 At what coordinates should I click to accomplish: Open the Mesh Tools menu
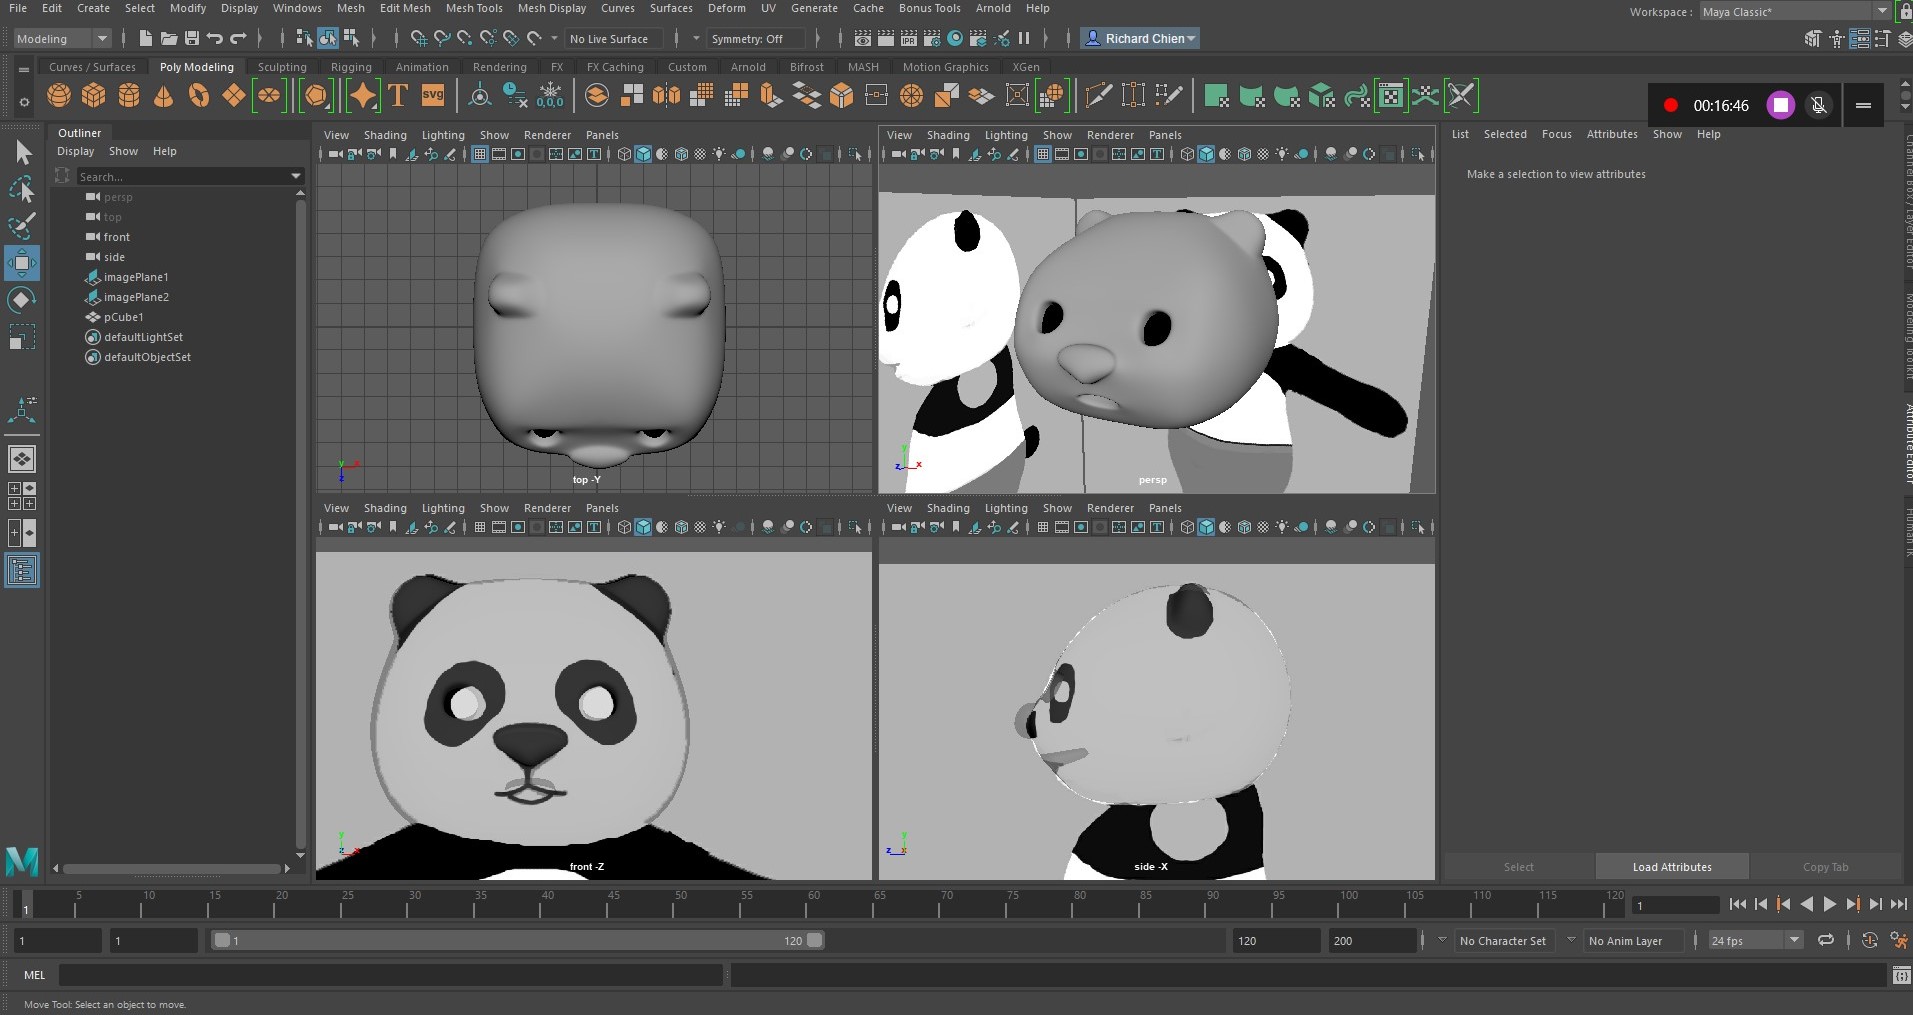tap(474, 8)
